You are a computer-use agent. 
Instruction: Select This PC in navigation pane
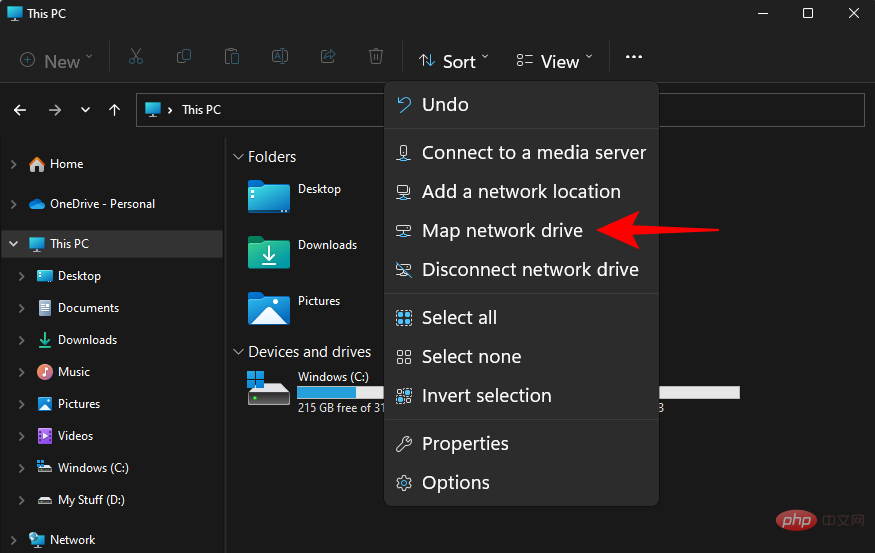pyautogui.click(x=112, y=244)
